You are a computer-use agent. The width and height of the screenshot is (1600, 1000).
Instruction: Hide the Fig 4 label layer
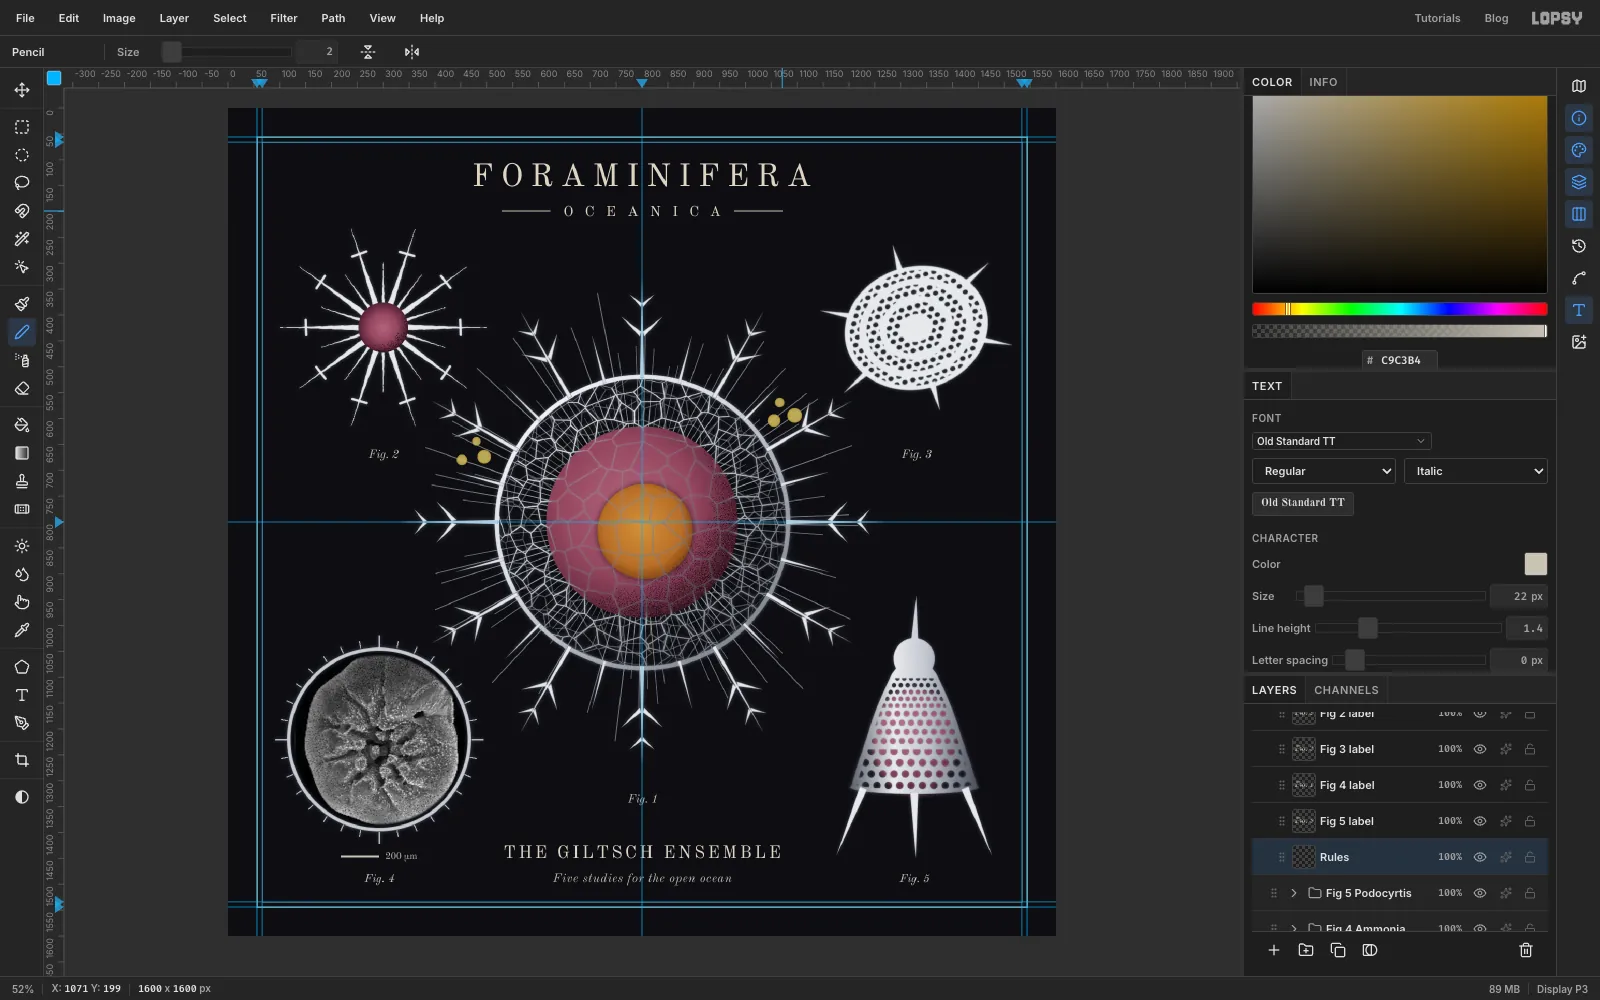(1480, 785)
